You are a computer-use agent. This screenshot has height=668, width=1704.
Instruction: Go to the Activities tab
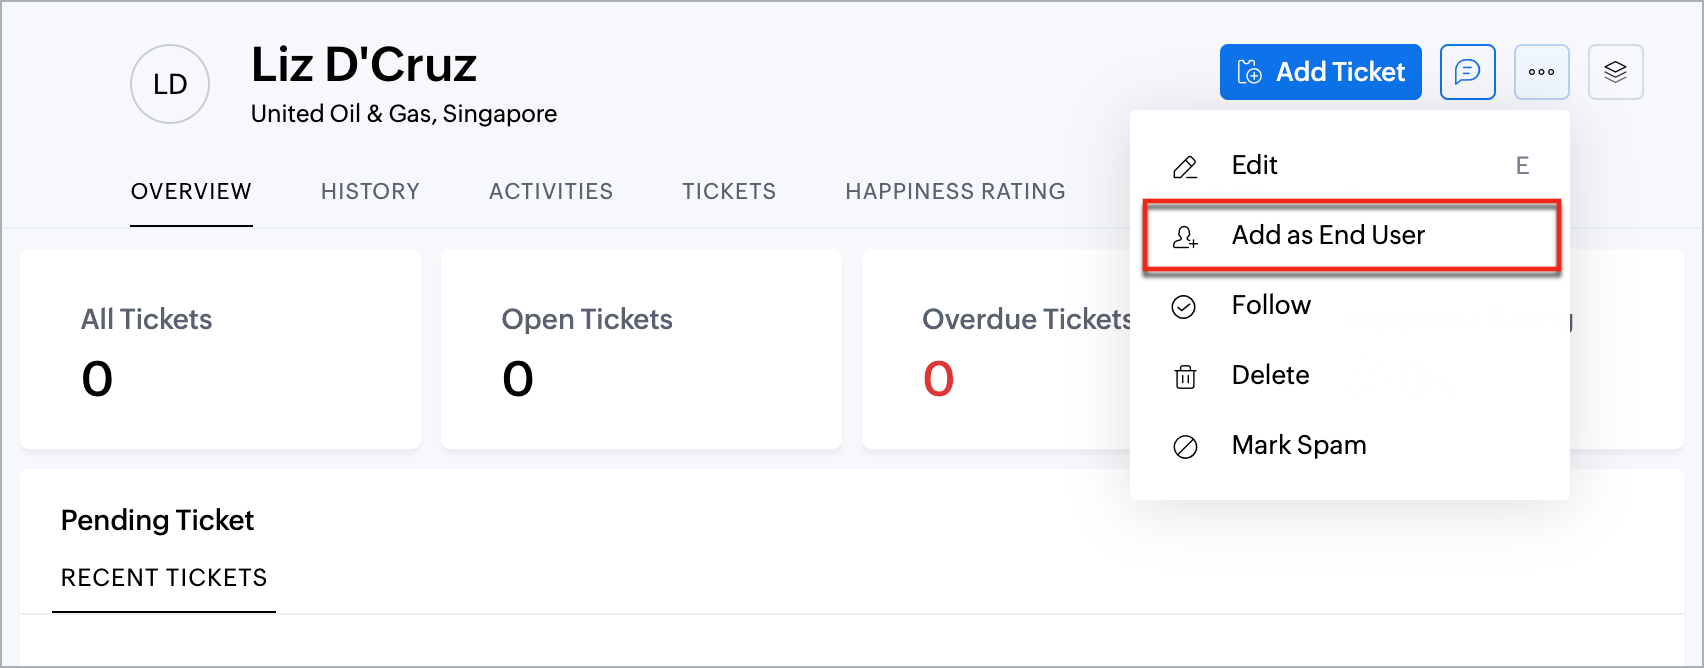coord(551,191)
